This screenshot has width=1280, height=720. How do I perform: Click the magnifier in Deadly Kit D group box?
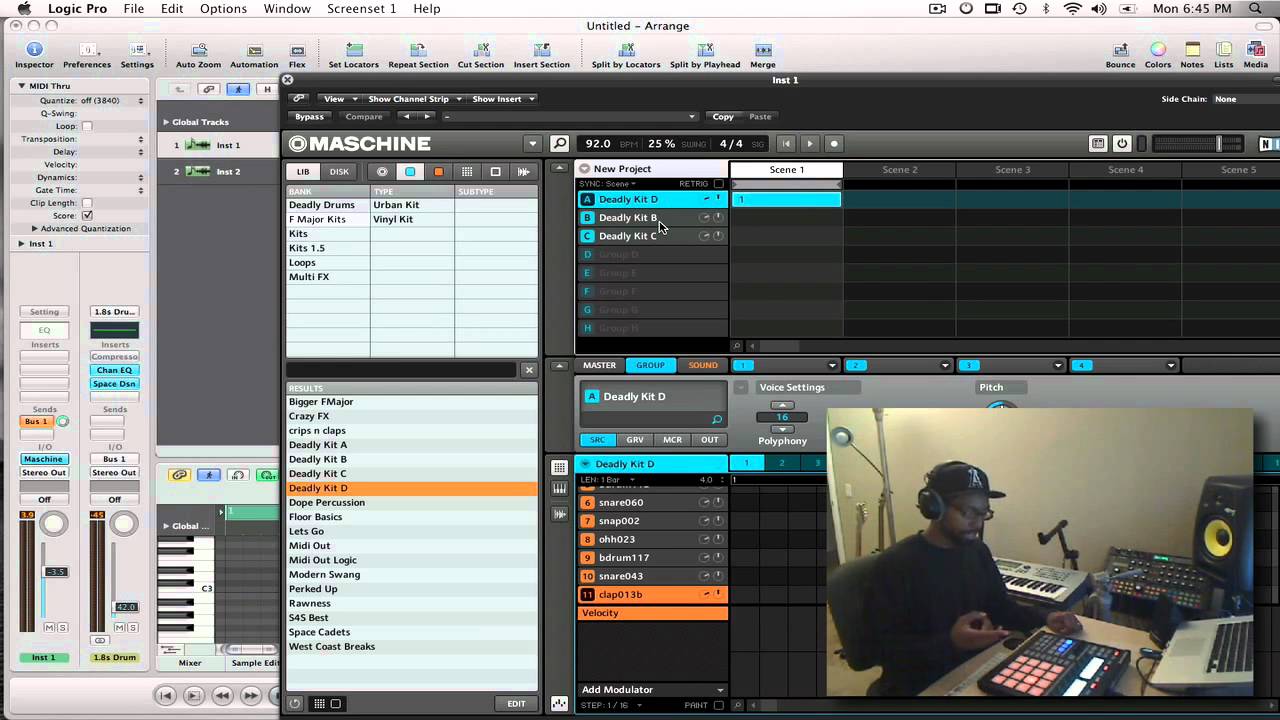[716, 420]
